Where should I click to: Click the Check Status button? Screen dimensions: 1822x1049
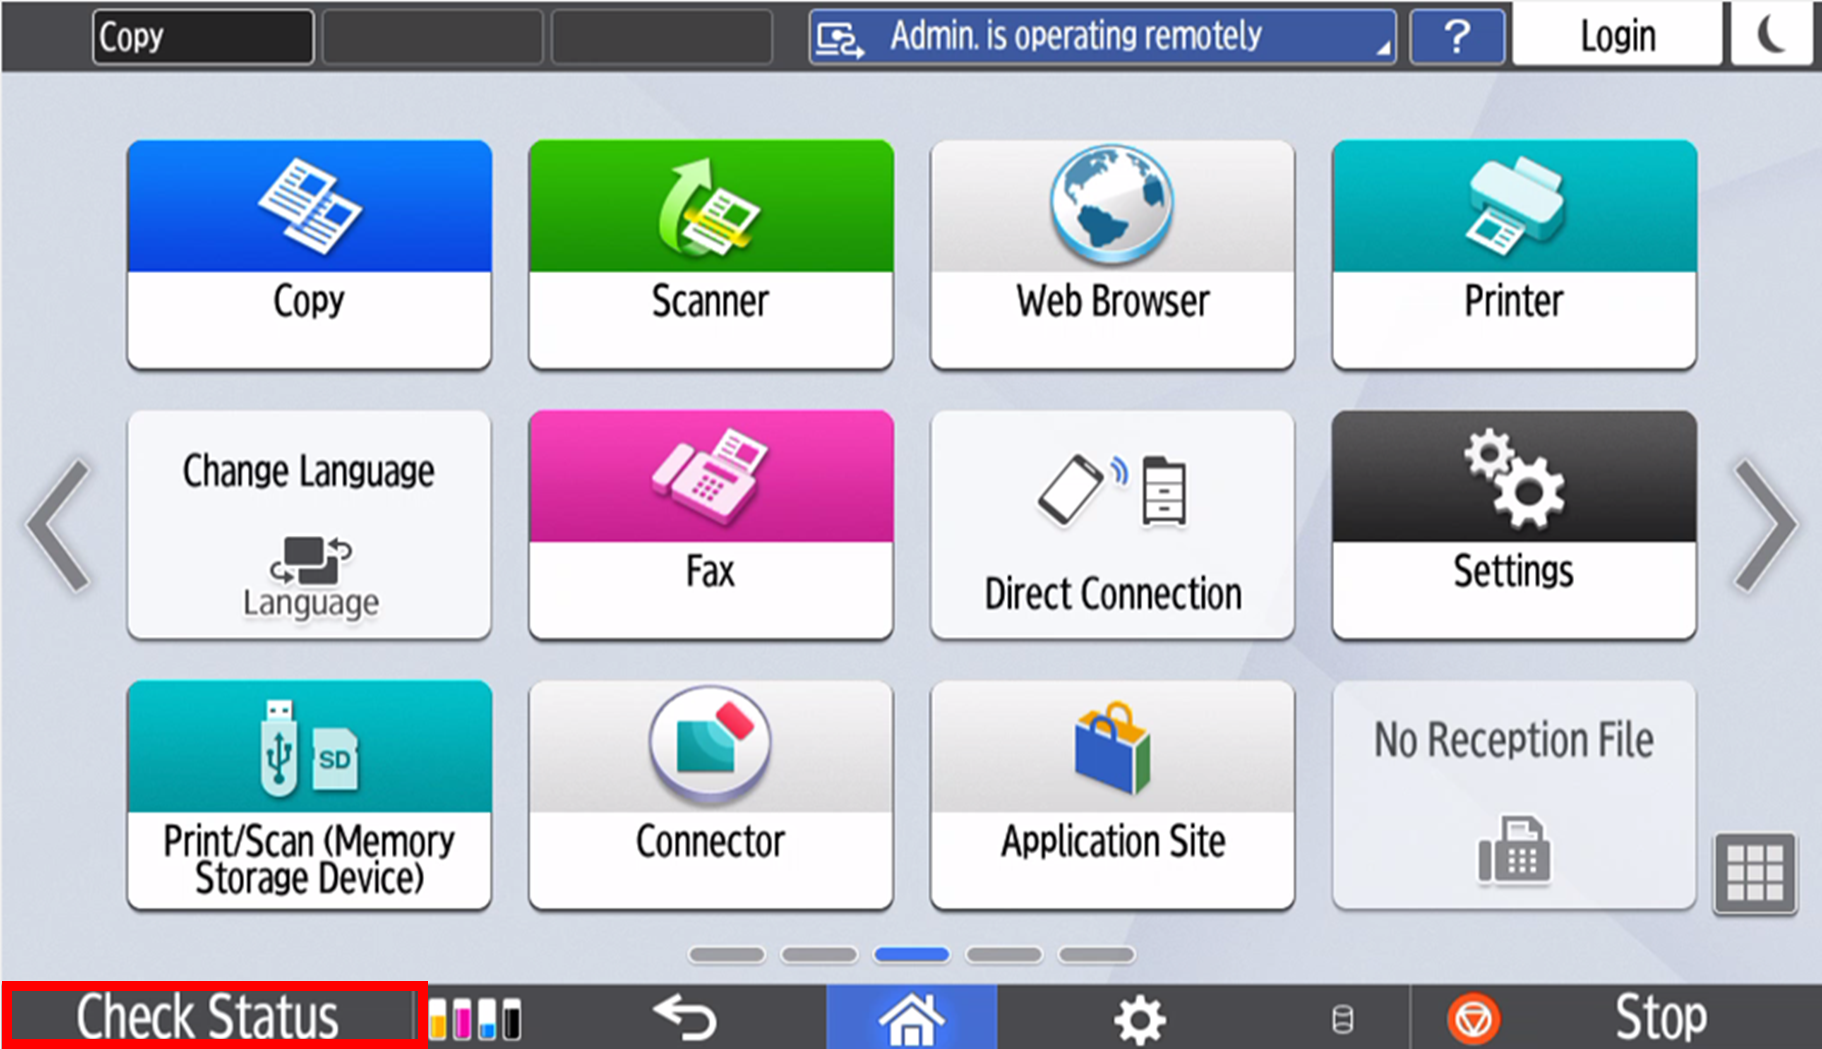click(208, 1016)
